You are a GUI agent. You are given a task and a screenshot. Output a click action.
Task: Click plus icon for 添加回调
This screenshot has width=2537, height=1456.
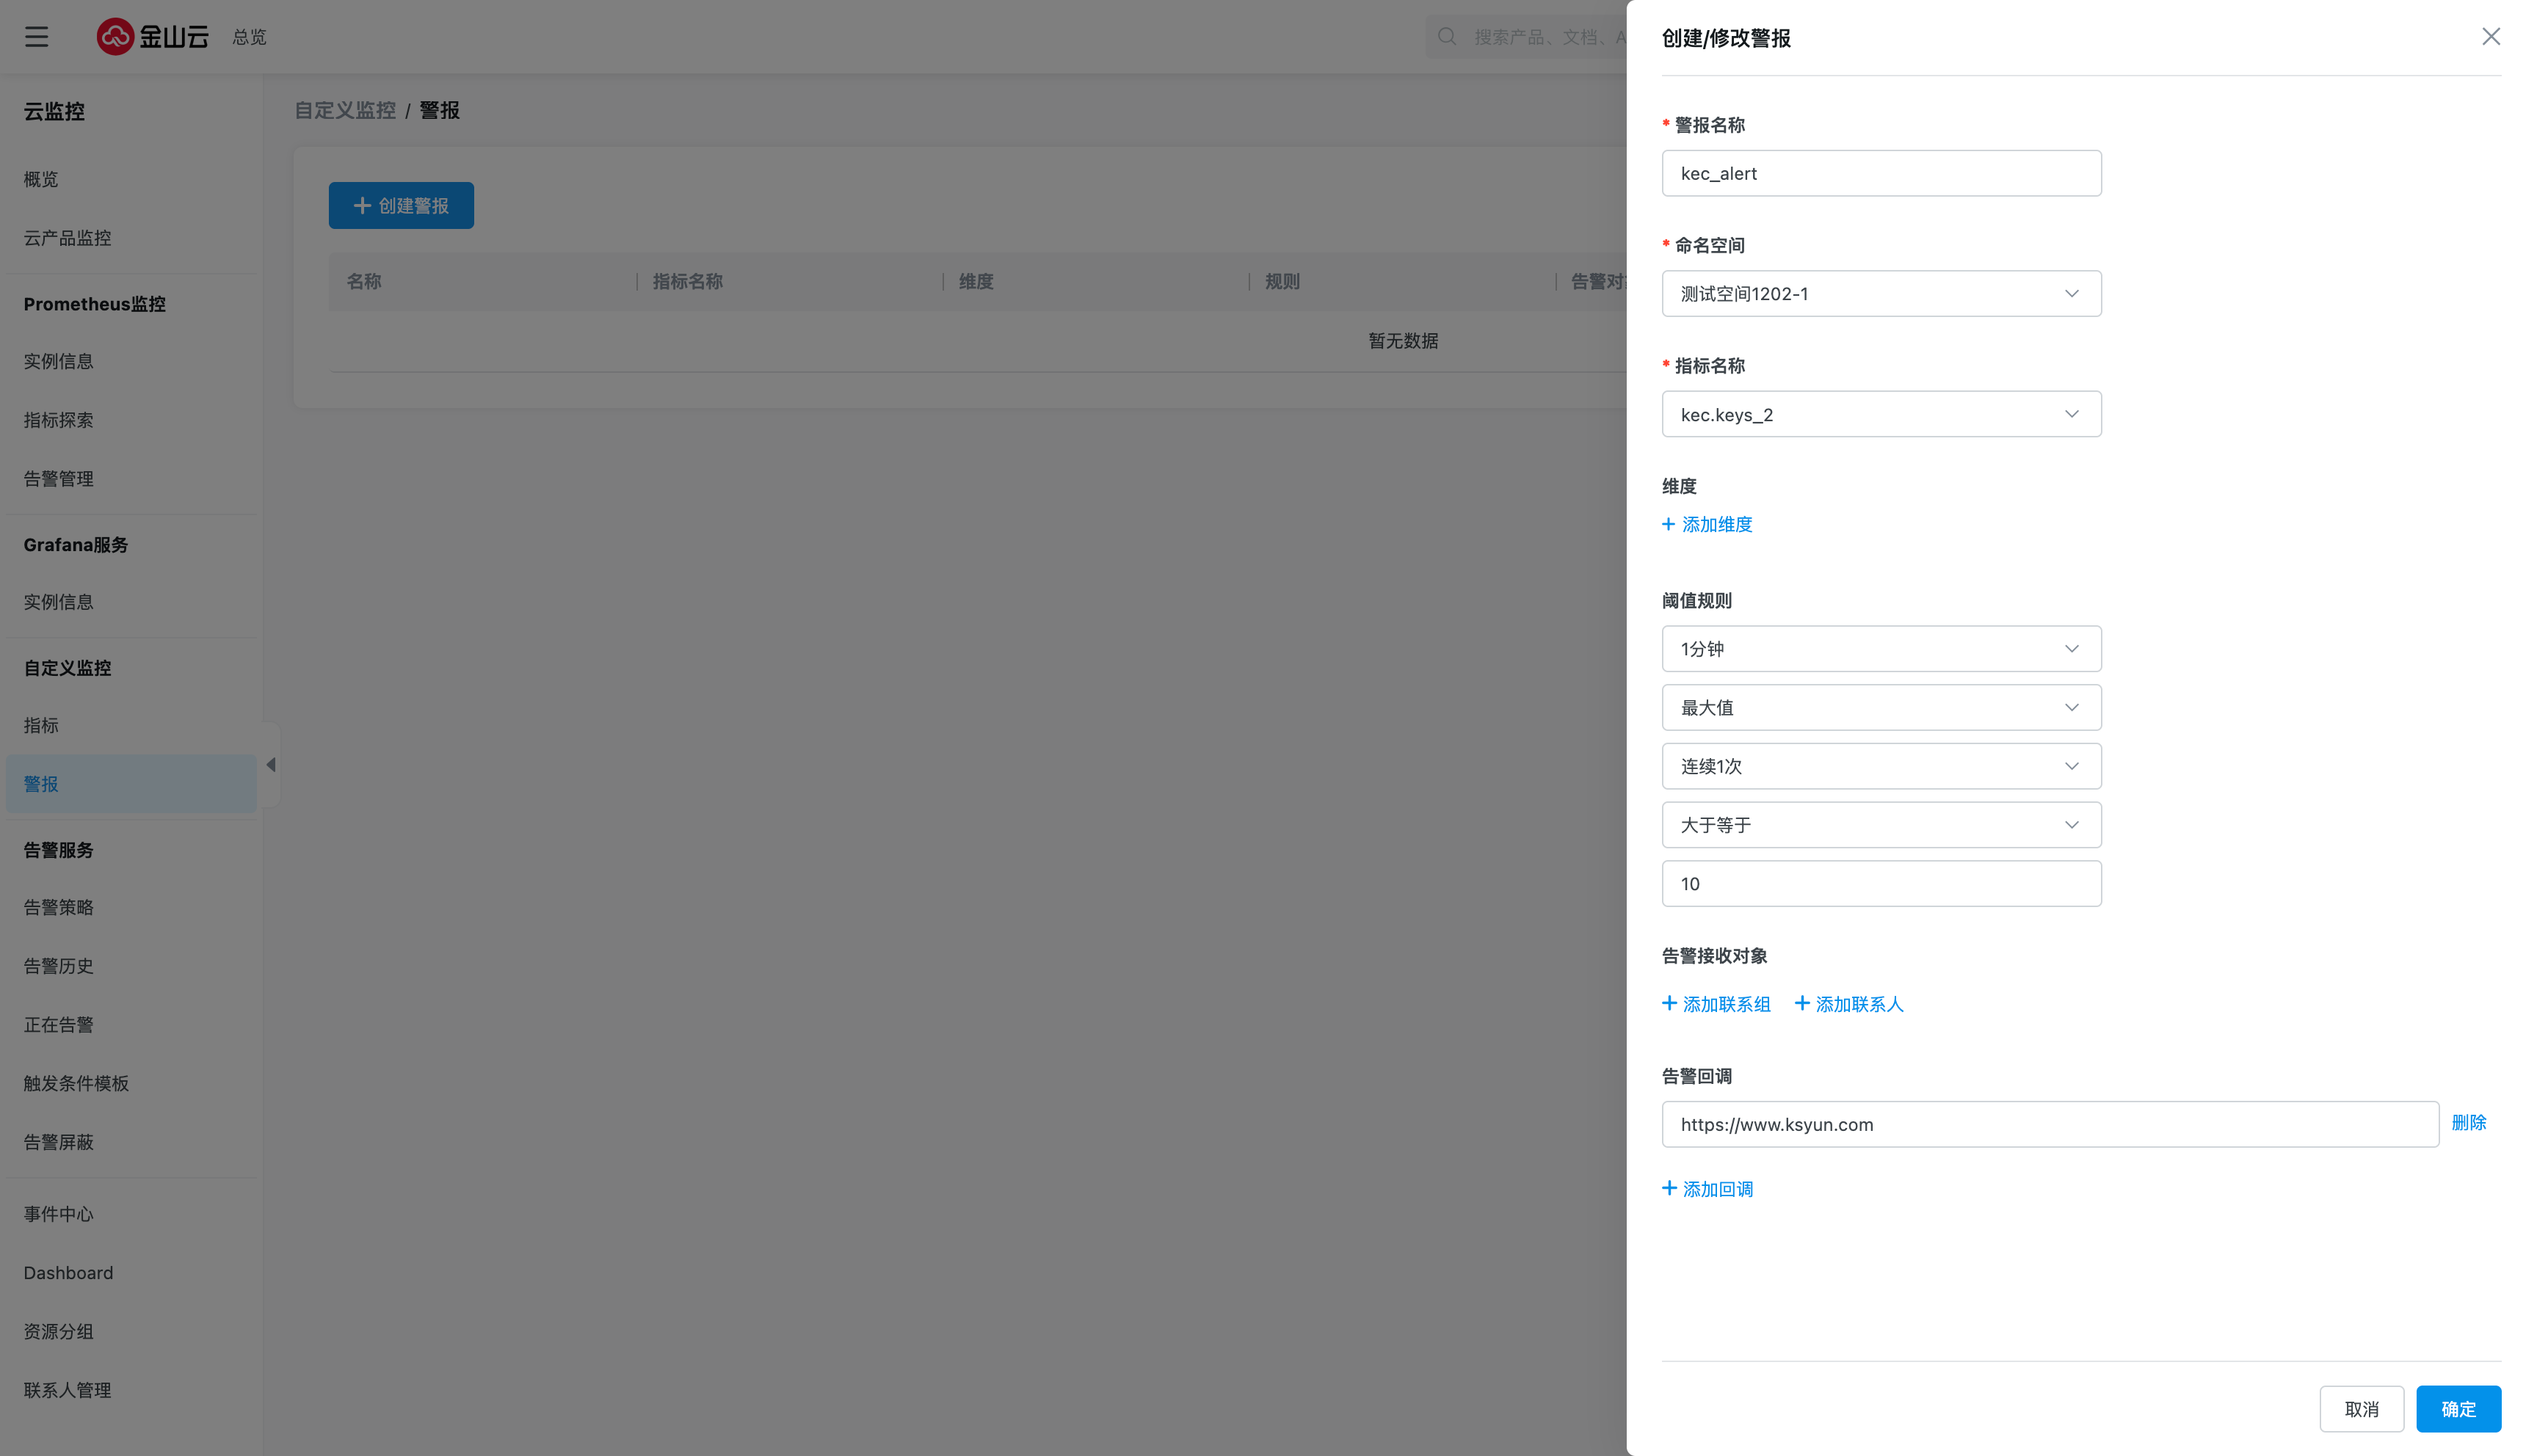[x=1669, y=1188]
